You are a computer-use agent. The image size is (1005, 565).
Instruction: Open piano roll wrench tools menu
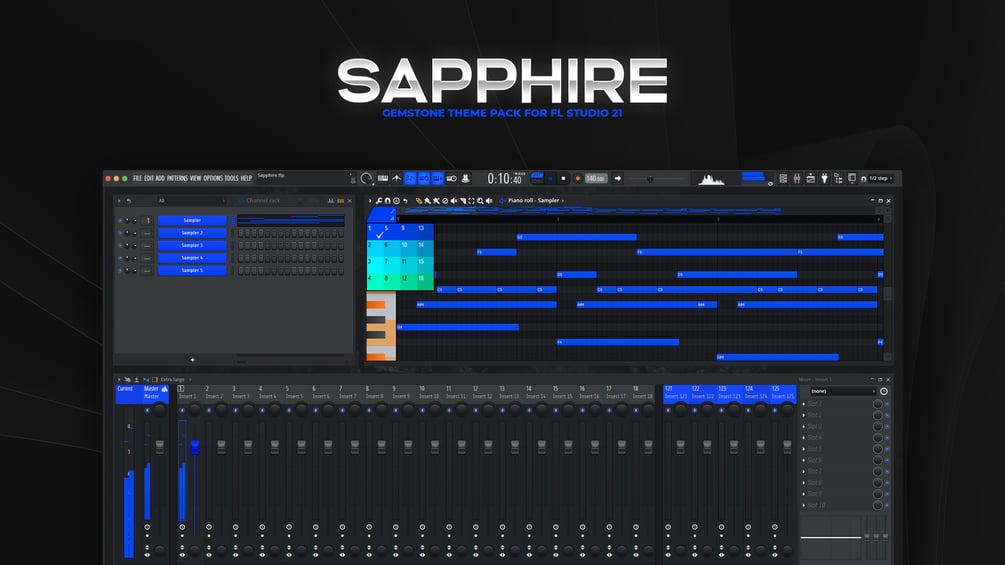click(379, 201)
